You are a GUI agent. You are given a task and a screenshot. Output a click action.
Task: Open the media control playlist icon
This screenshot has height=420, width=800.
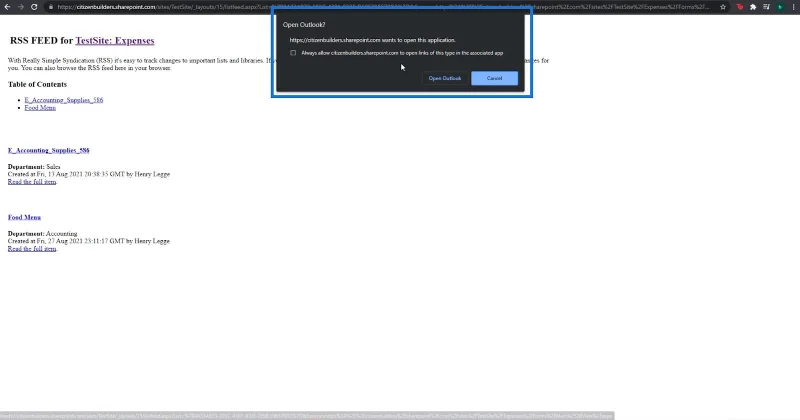pyautogui.click(x=766, y=7)
